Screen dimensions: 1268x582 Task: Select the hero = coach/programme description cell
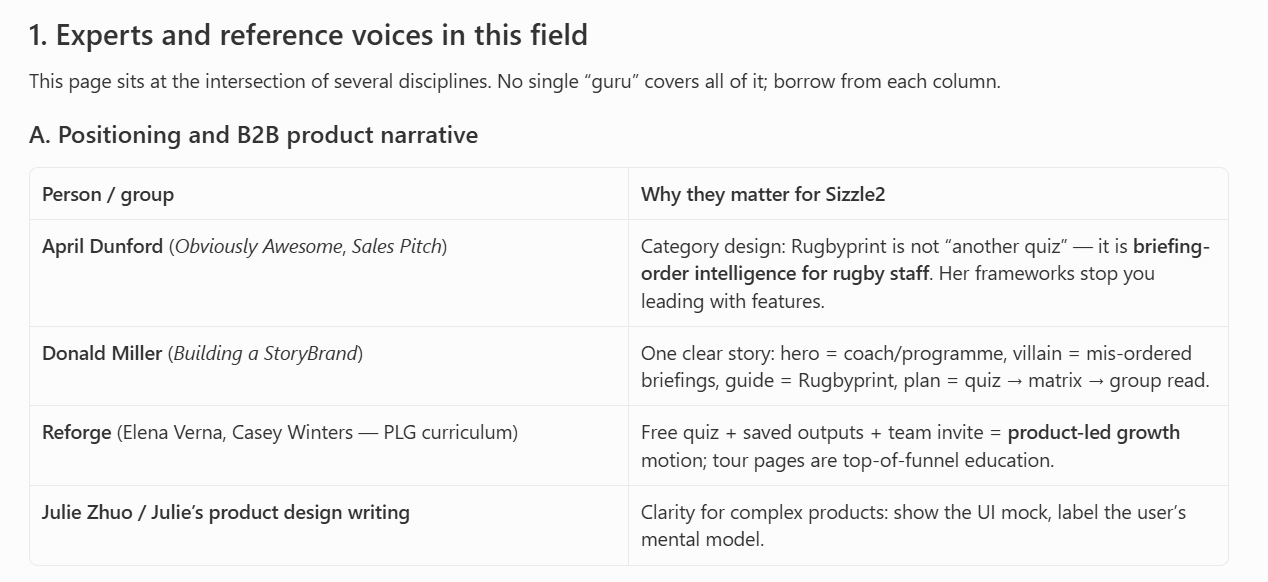pos(928,366)
